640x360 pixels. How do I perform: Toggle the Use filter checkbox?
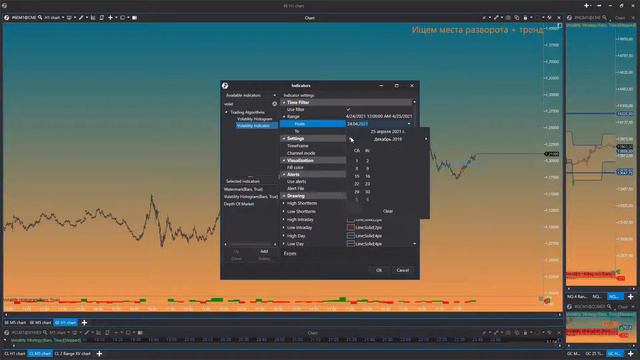coord(348,109)
